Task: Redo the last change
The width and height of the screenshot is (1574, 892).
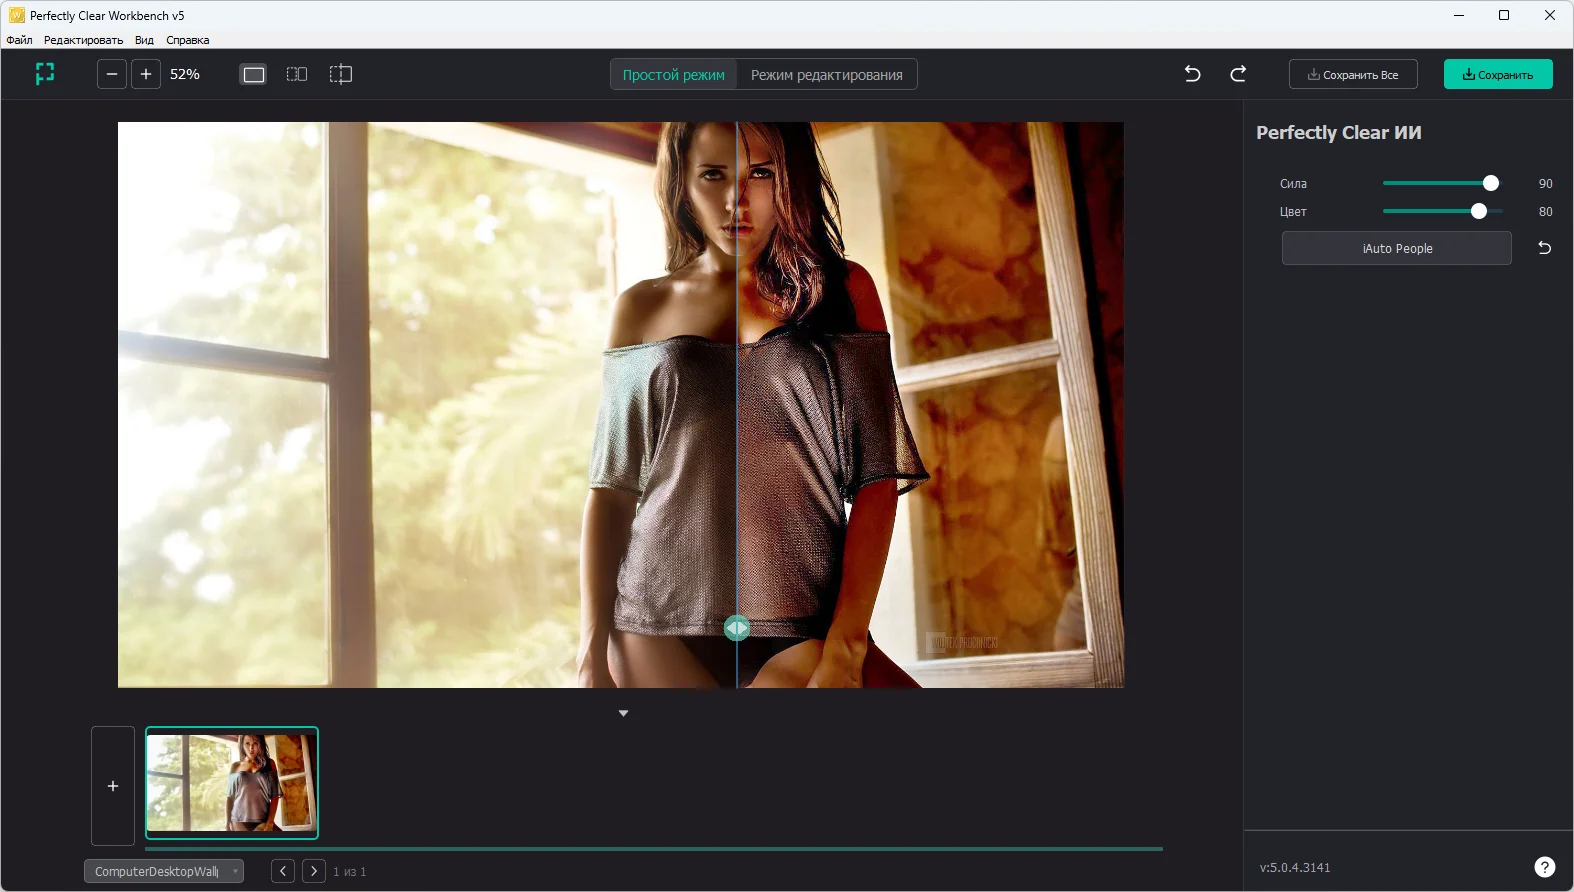Action: click(x=1238, y=74)
